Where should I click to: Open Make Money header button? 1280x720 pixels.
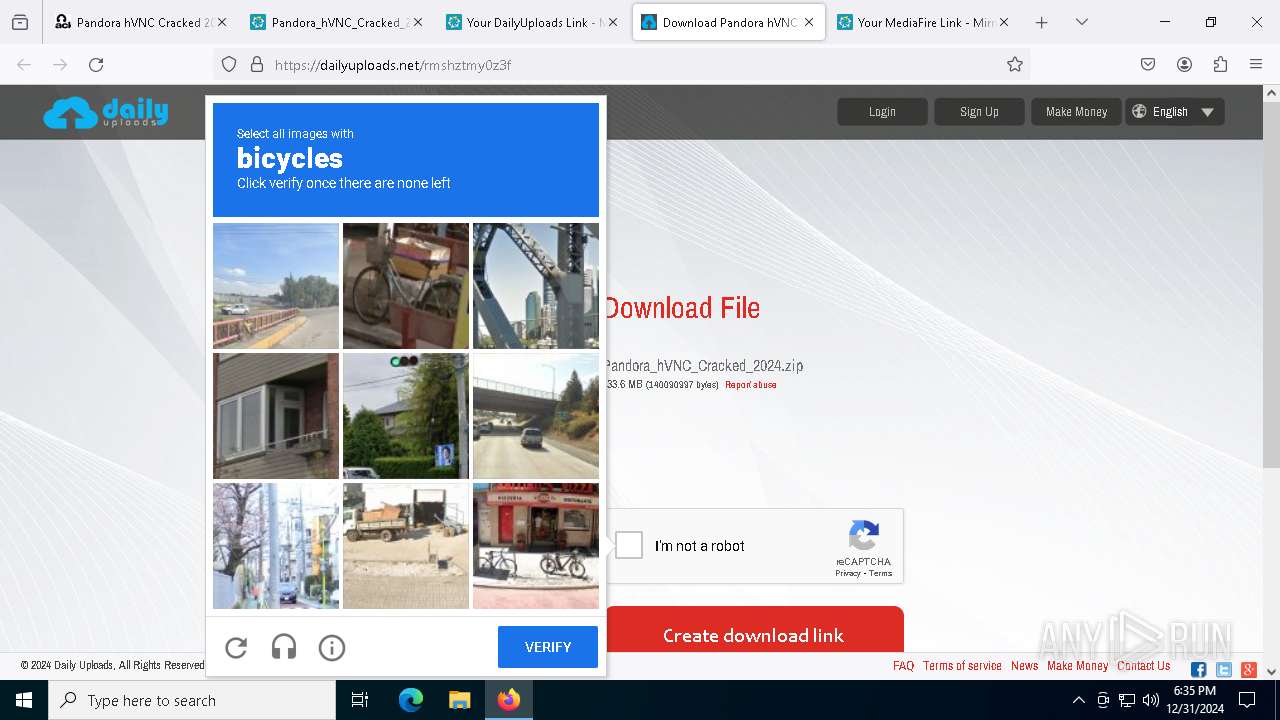pos(1076,112)
